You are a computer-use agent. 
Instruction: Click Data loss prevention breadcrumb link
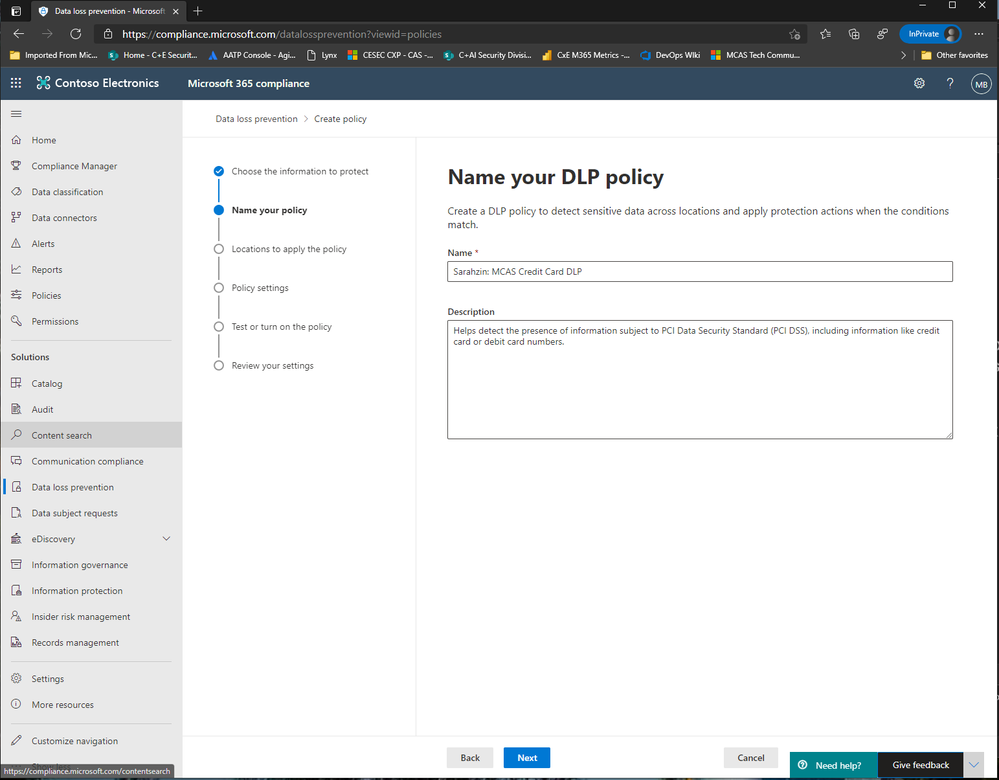pyautogui.click(x=256, y=119)
